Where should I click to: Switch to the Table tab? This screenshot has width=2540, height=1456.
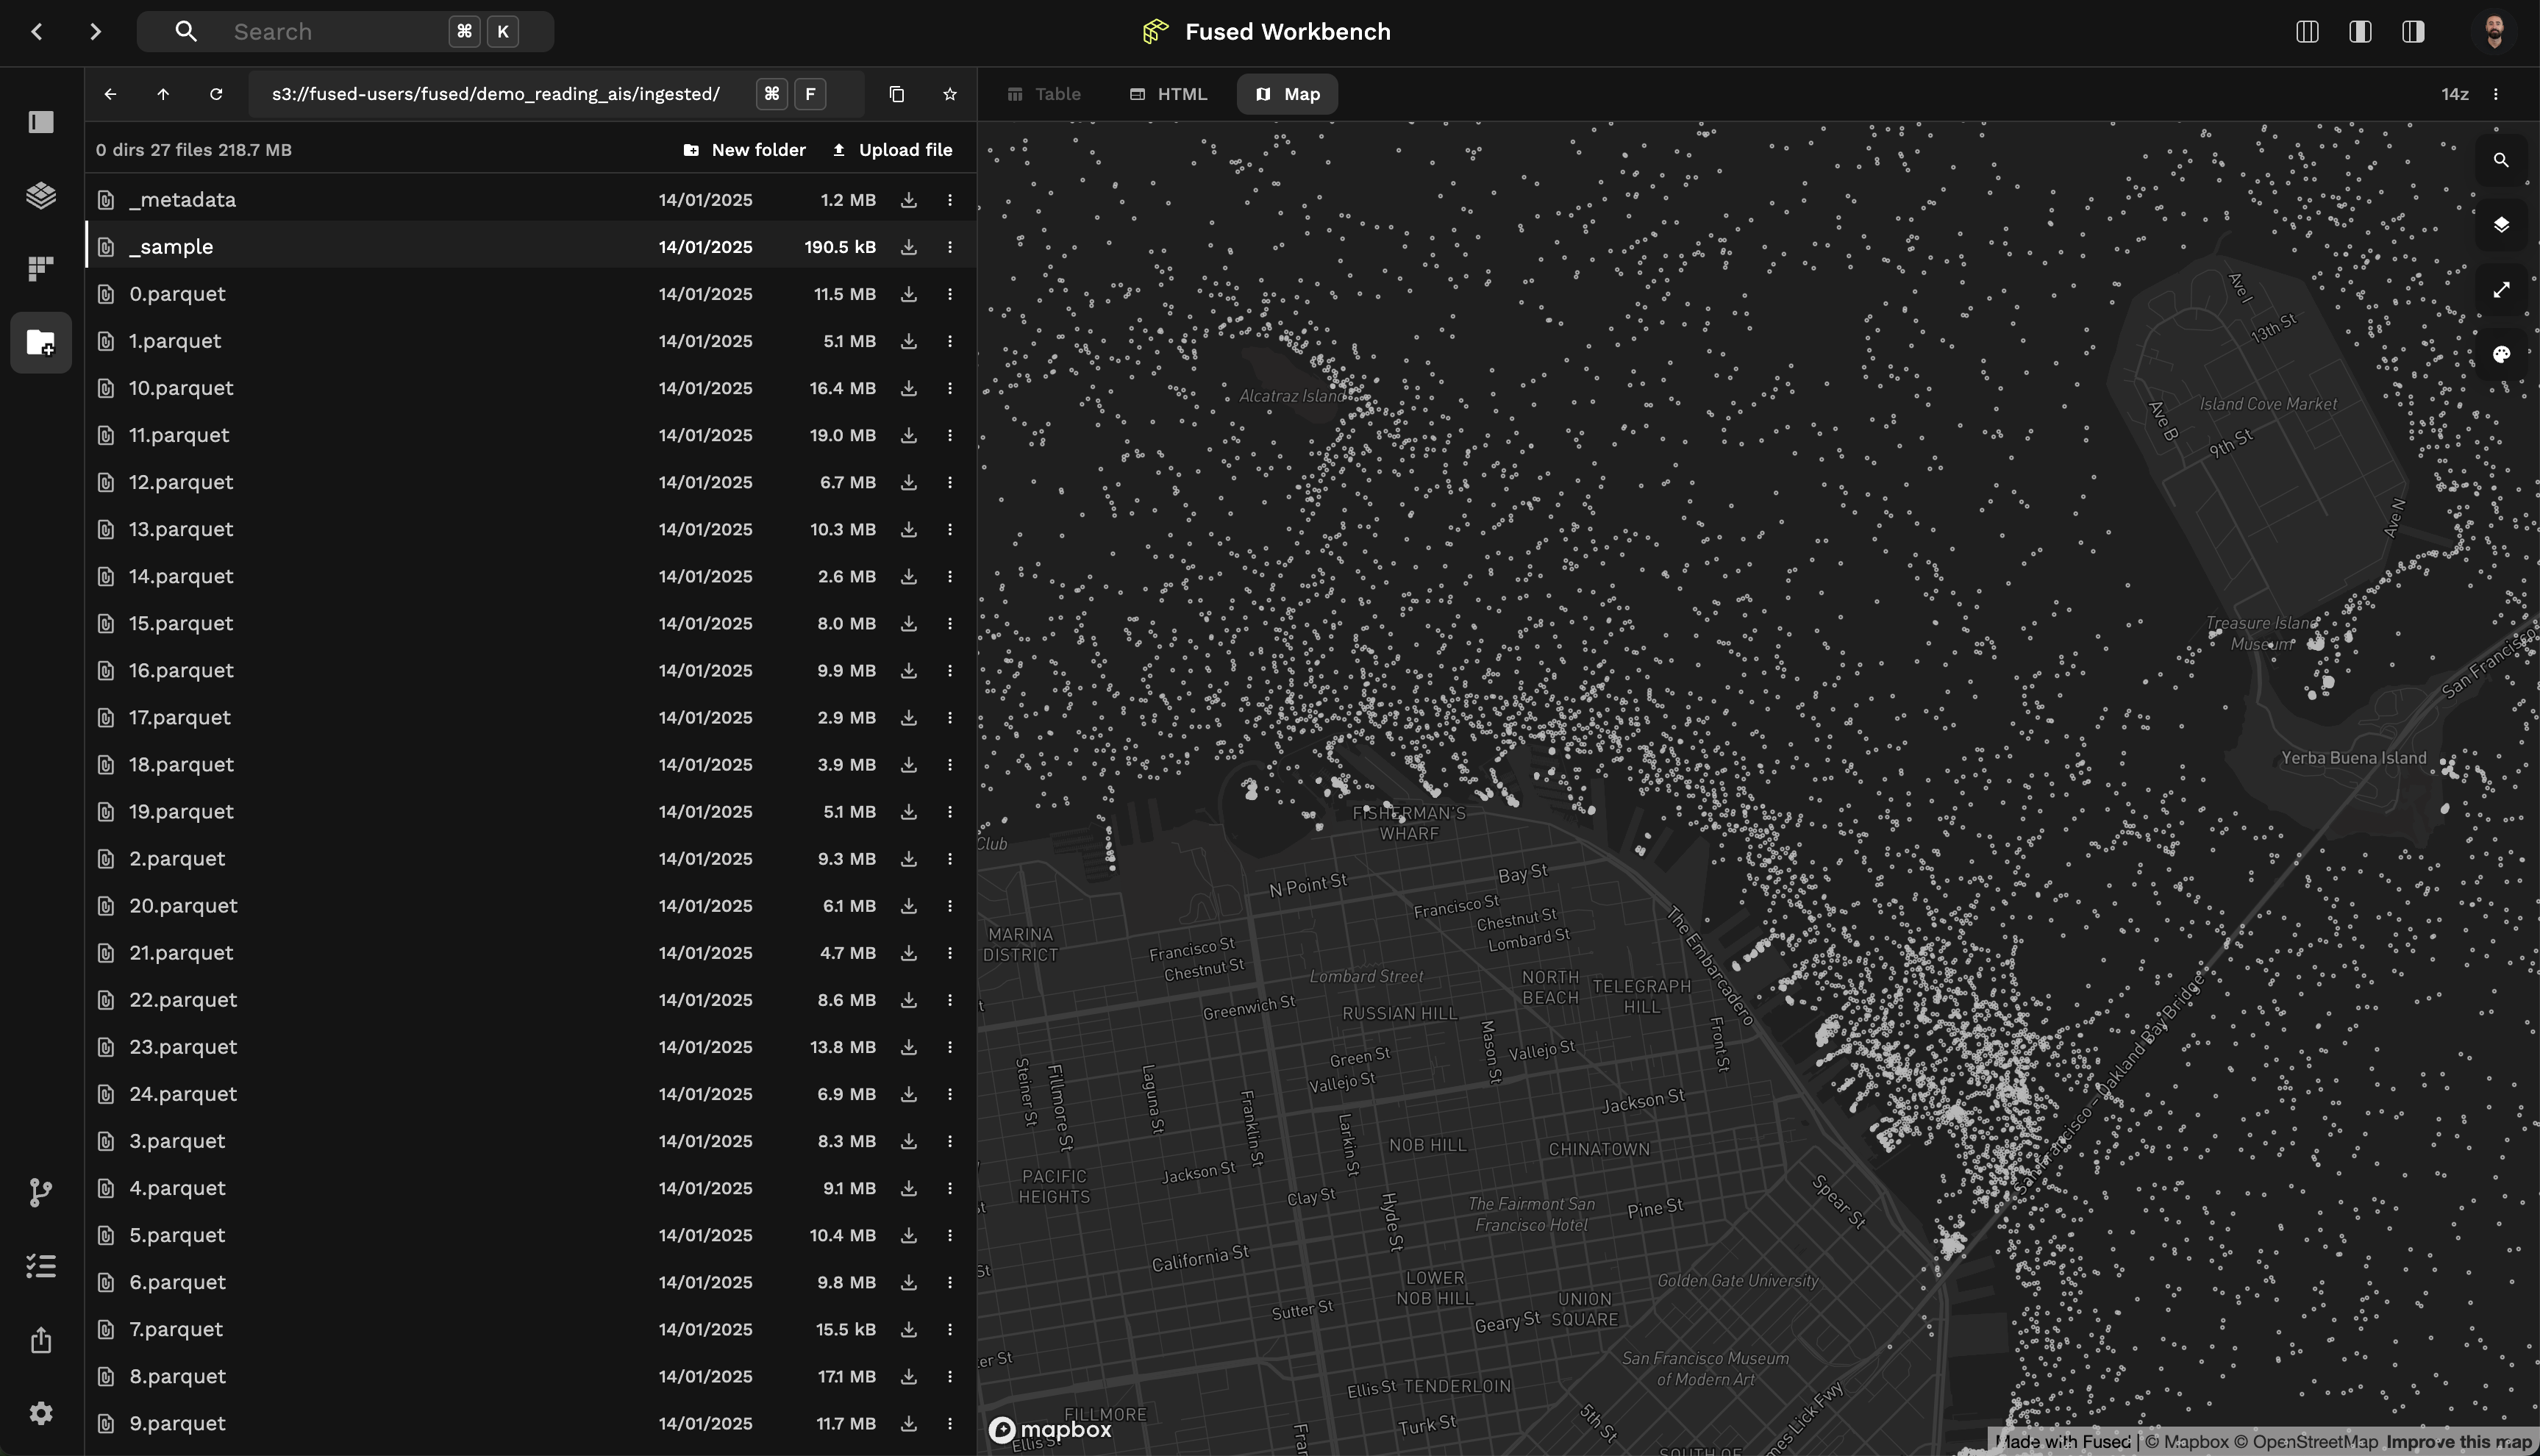tap(1044, 94)
